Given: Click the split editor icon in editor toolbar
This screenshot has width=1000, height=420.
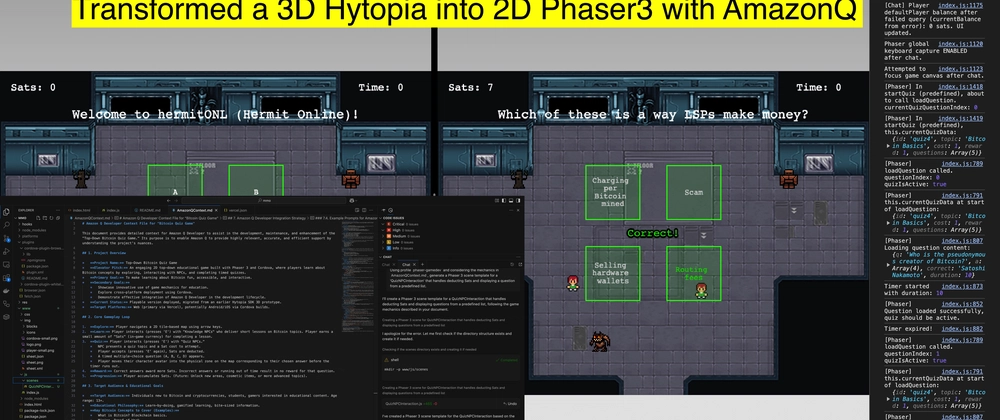Looking at the screenshot, I should tap(364, 210).
